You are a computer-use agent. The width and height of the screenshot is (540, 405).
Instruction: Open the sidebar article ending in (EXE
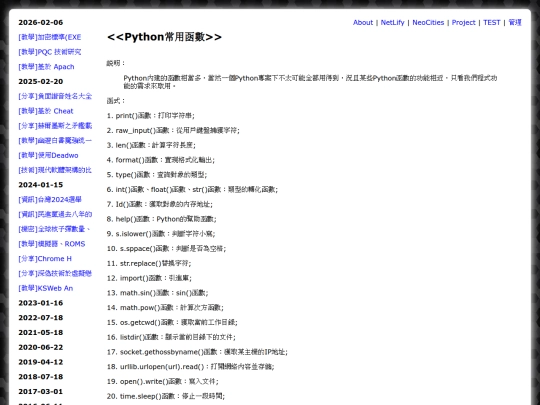(x=50, y=37)
